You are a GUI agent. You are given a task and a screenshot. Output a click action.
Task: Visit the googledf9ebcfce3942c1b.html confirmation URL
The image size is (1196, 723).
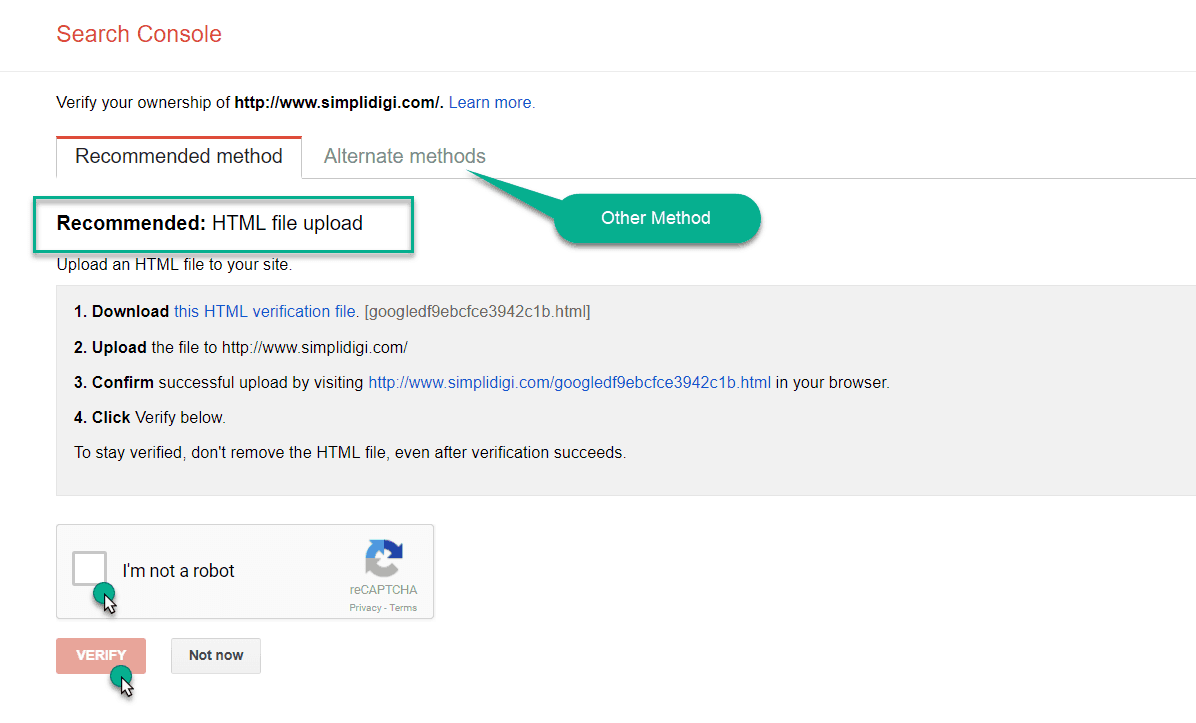click(x=569, y=382)
